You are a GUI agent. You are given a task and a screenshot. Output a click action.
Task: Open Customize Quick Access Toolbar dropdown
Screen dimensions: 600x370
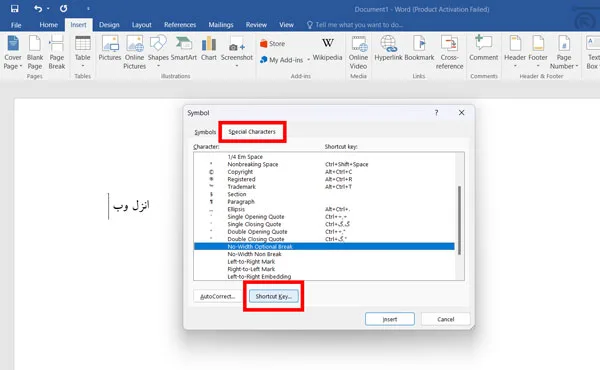(x=88, y=8)
